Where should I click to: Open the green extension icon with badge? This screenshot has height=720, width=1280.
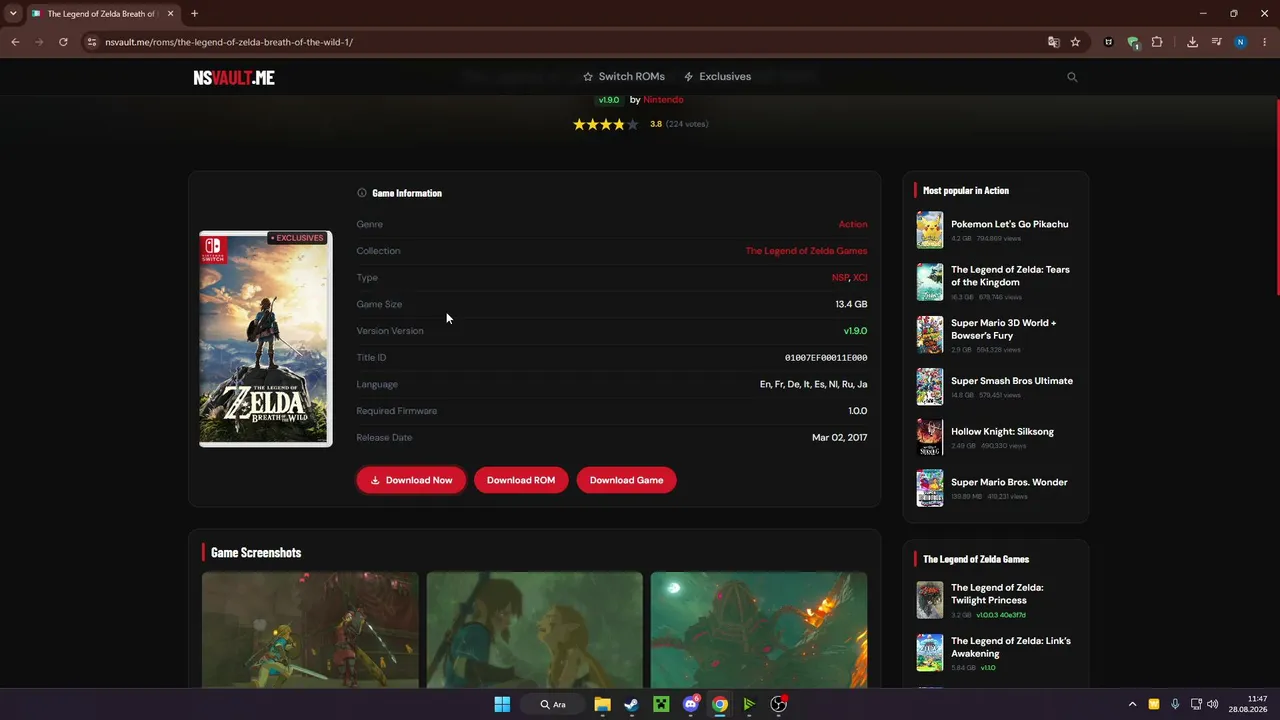tap(1133, 42)
